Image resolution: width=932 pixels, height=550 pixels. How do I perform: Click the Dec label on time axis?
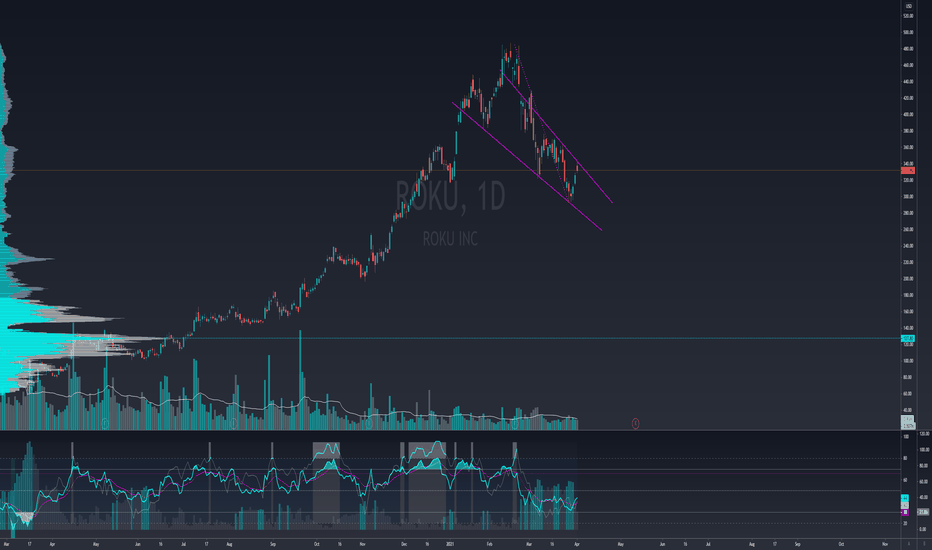404,543
